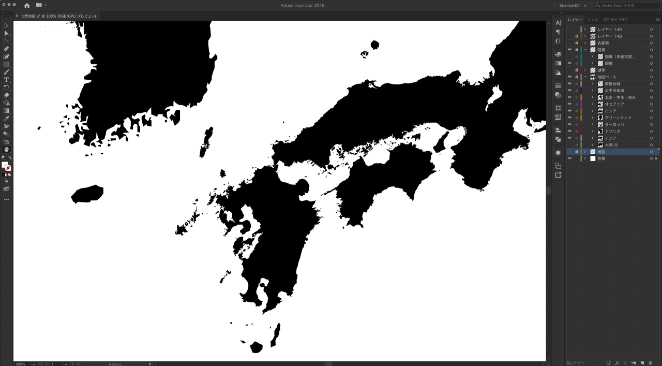Image resolution: width=662 pixels, height=366 pixels.
Task: Select the Eyedropper tool
Action: click(6, 119)
